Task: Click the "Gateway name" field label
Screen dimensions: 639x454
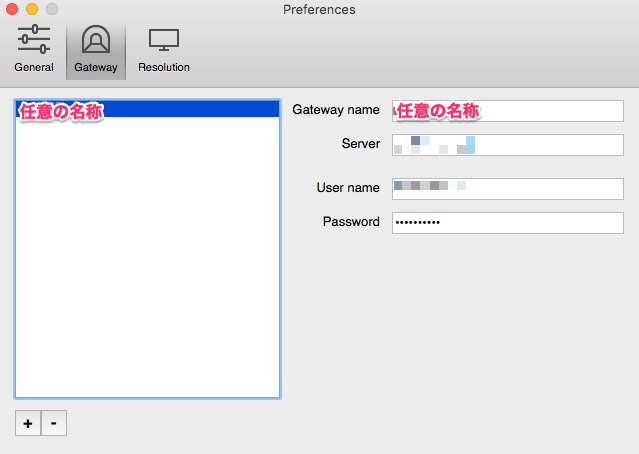Action: click(335, 110)
